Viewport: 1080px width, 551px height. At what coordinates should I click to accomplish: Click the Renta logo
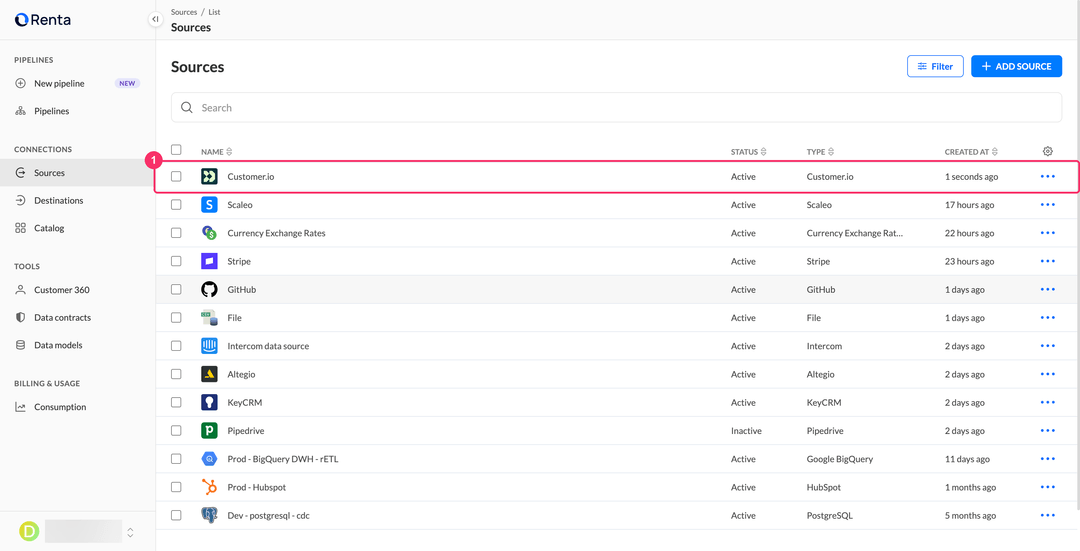(x=43, y=19)
